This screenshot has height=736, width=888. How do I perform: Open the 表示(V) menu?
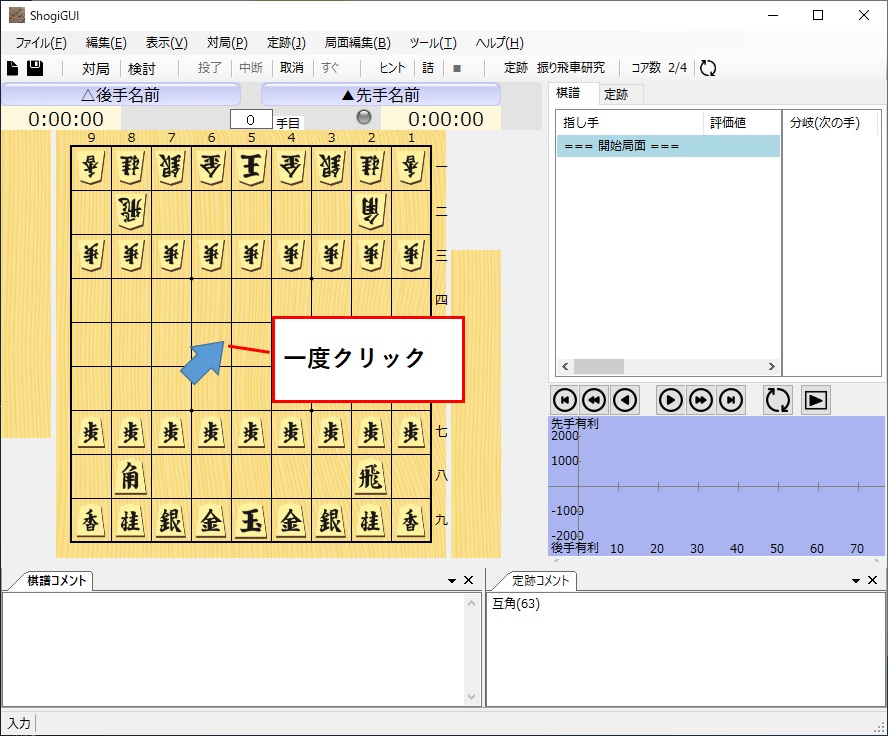[166, 43]
